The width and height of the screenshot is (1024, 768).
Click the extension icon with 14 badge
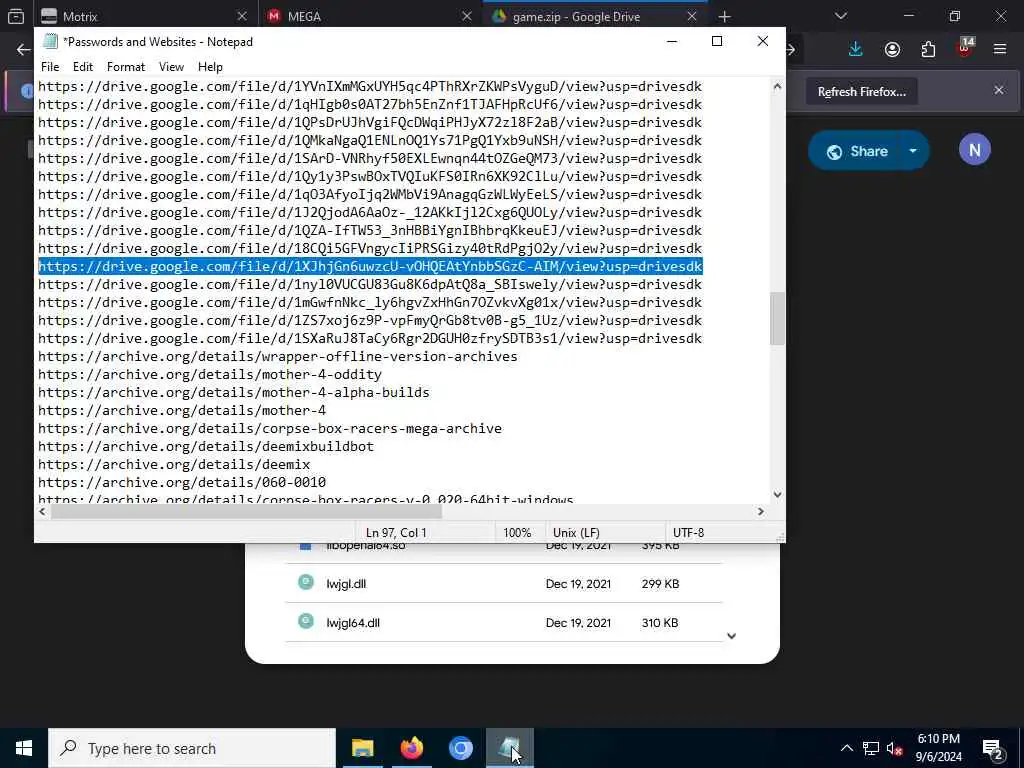pyautogui.click(x=965, y=48)
